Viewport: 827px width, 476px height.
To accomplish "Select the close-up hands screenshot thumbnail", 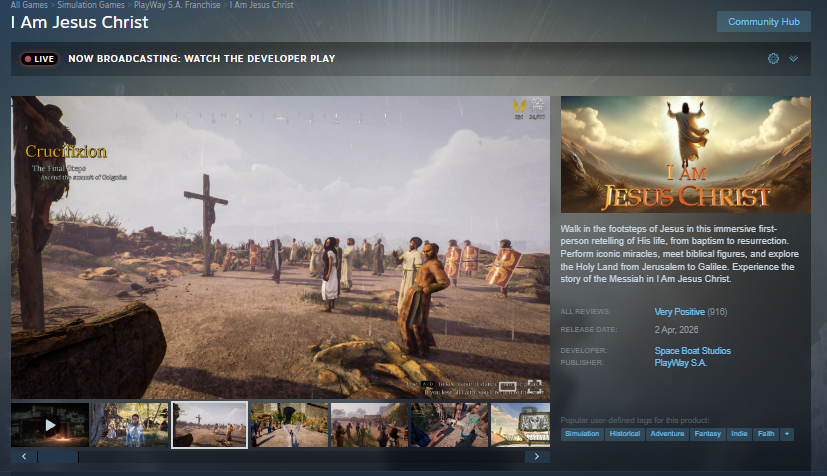I will pyautogui.click(x=449, y=425).
